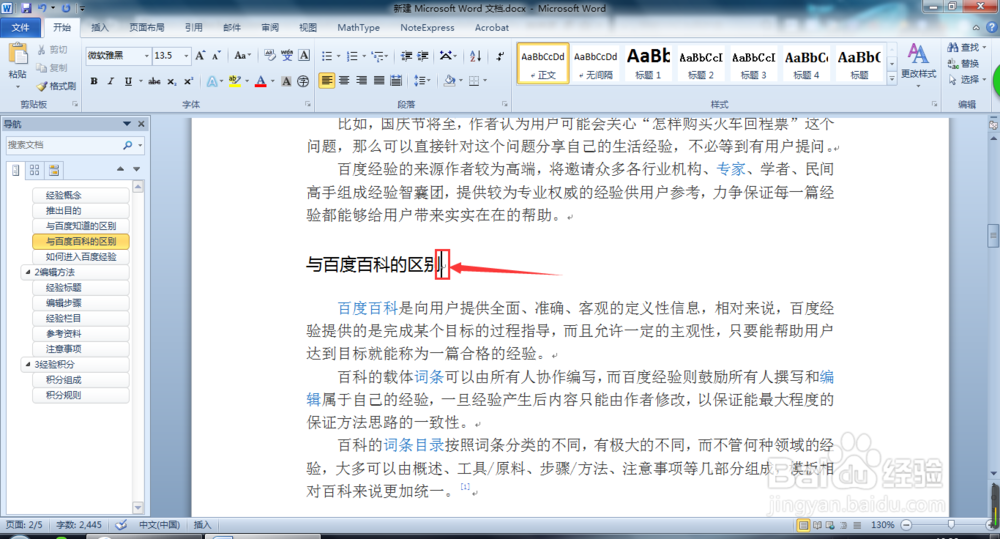The image size is (1000, 539).
Task: Apply left text alignment
Action: coord(327,81)
